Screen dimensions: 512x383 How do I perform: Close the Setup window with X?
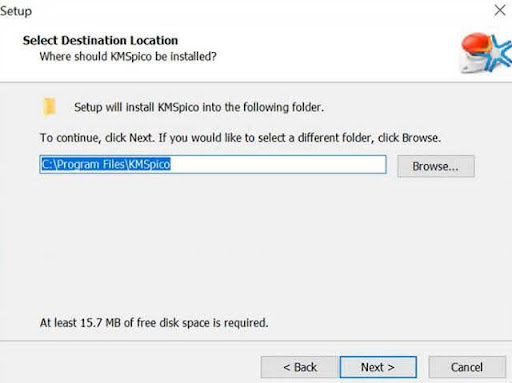coord(500,10)
